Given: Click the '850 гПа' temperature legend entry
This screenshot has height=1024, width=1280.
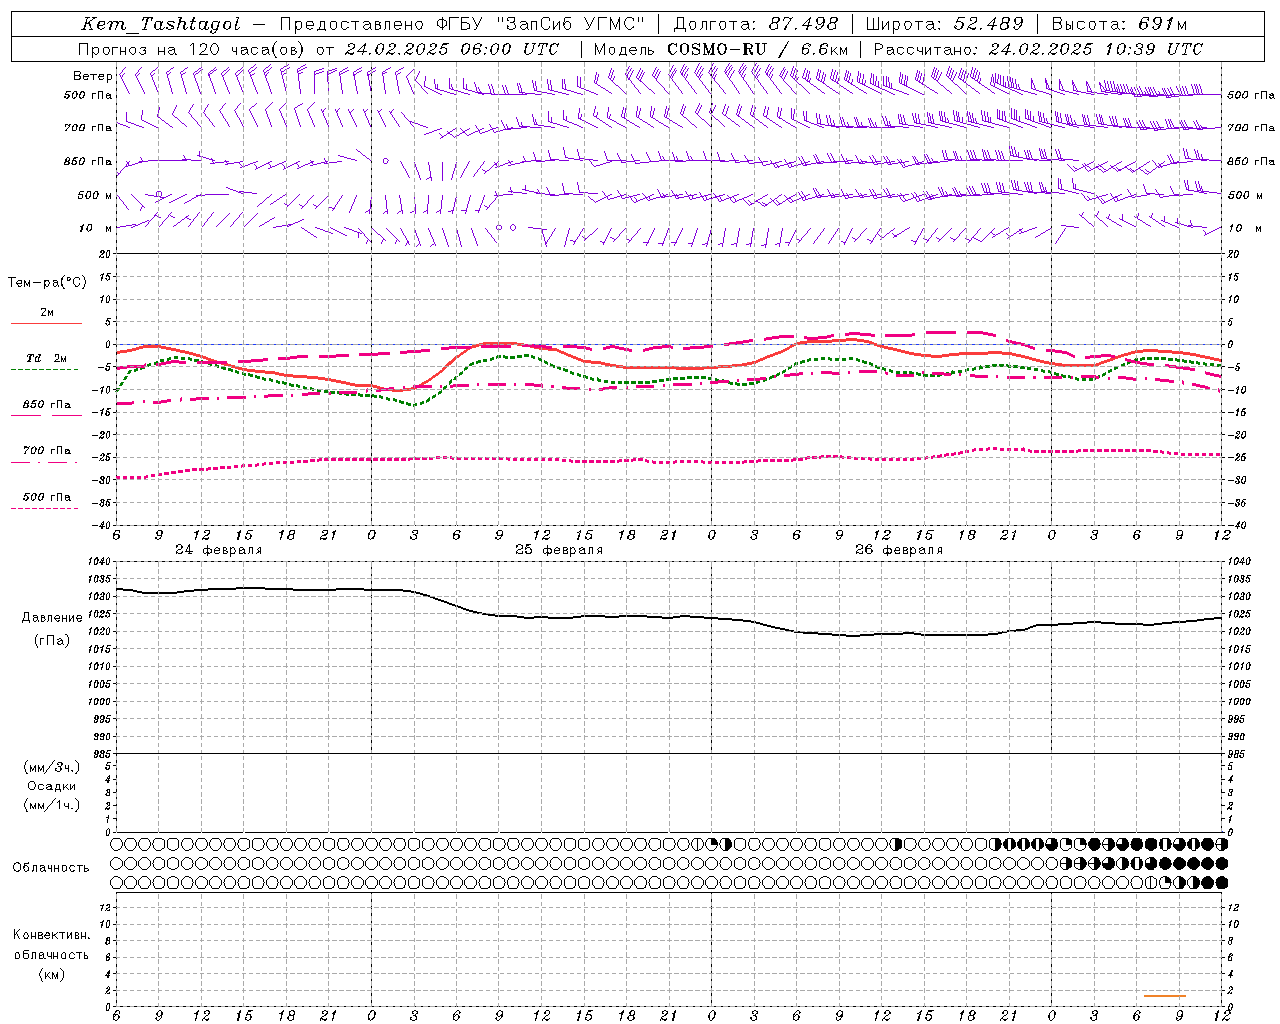Looking at the screenshot, I should pos(47,405).
